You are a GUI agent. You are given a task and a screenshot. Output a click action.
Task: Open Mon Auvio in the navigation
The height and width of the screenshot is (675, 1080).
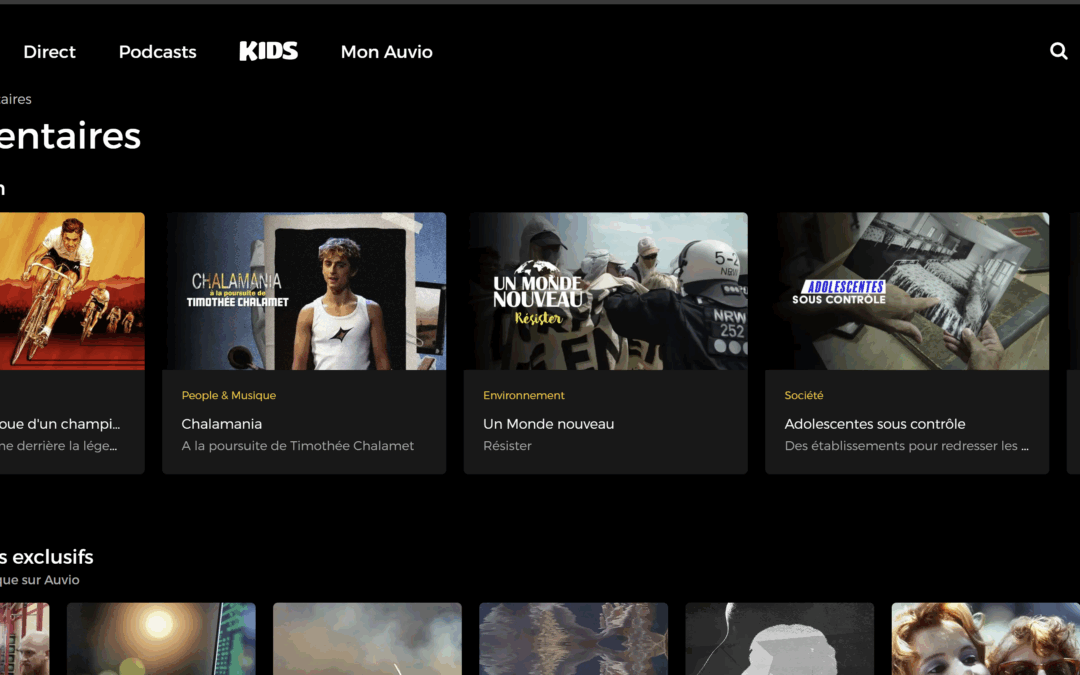click(x=386, y=52)
